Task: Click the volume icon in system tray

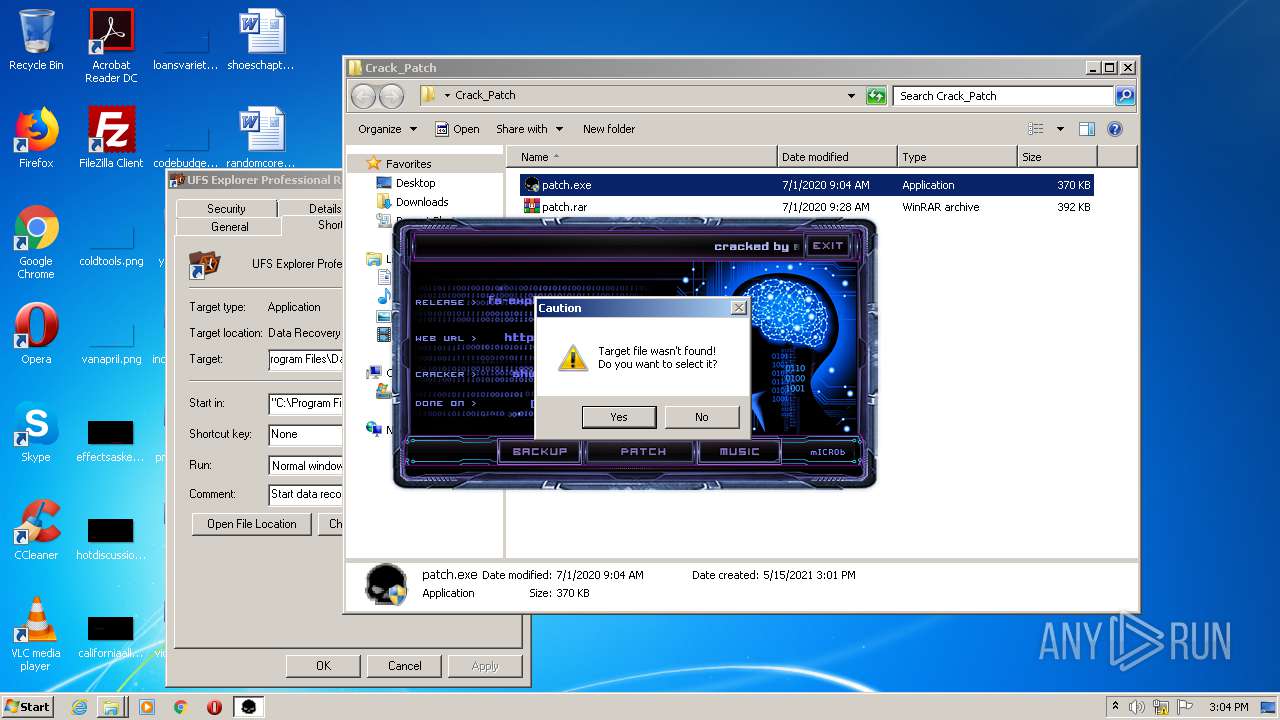Action: [1137, 707]
